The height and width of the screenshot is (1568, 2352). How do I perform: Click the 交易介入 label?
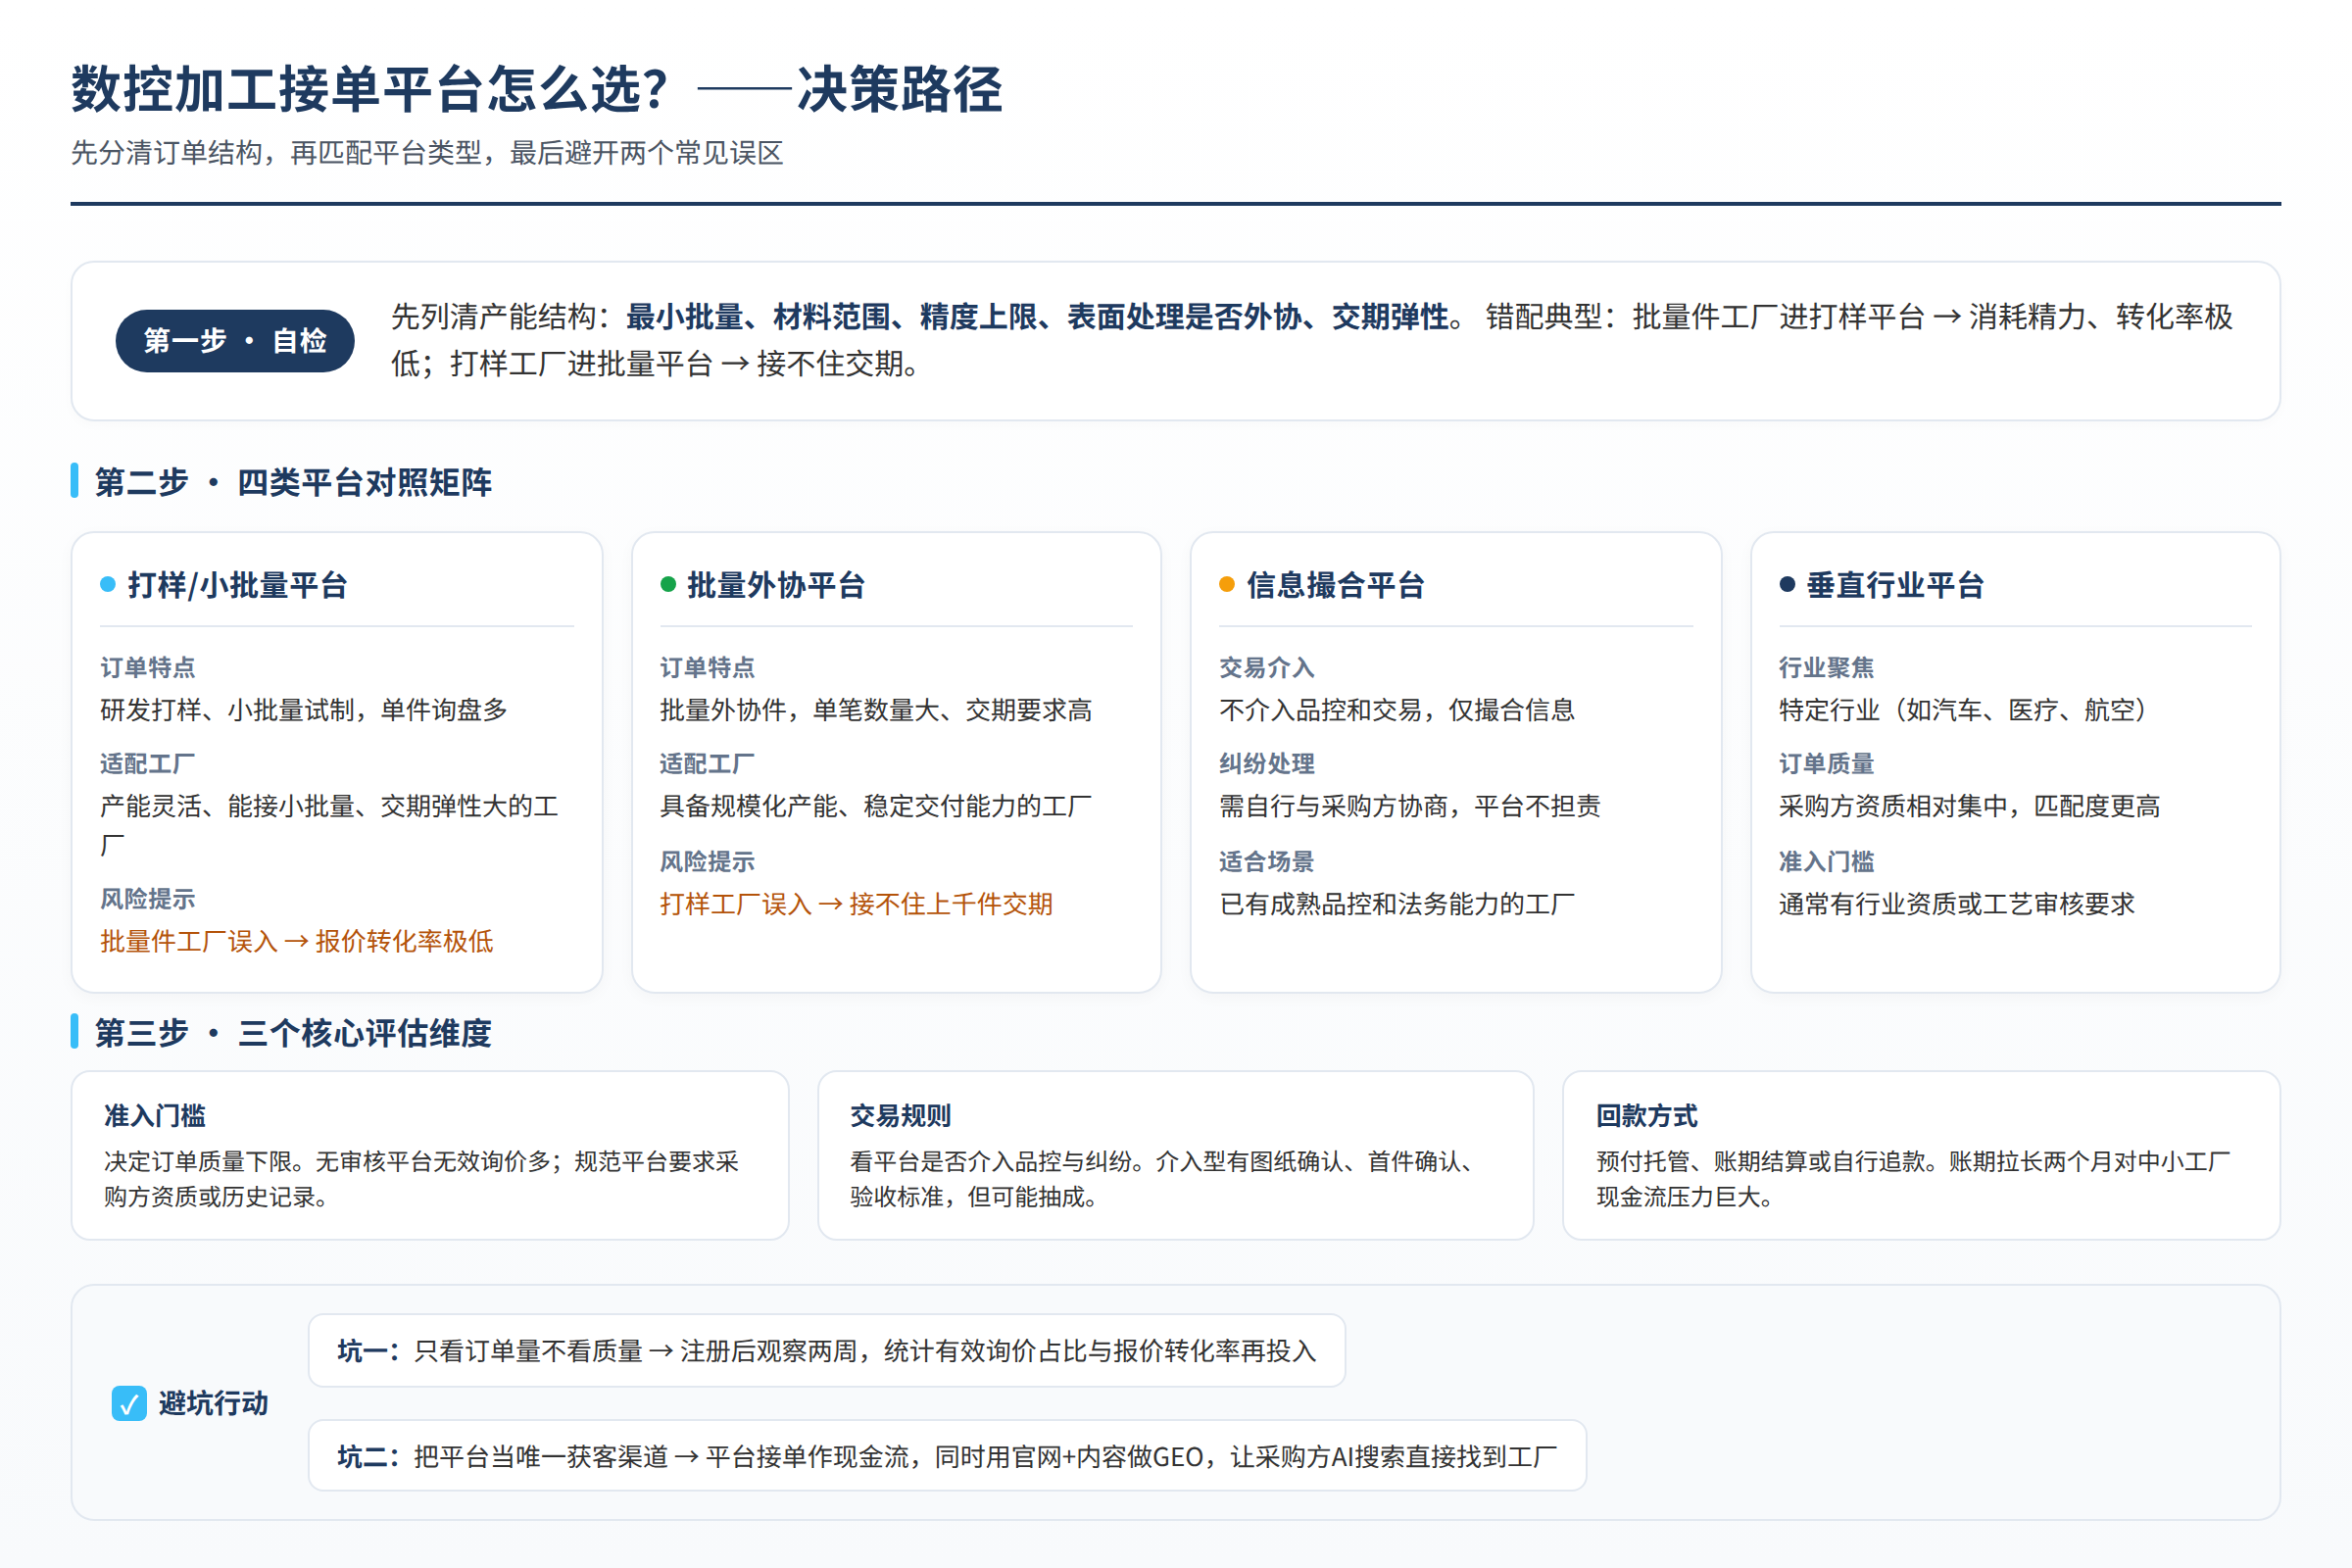[x=1267, y=667]
